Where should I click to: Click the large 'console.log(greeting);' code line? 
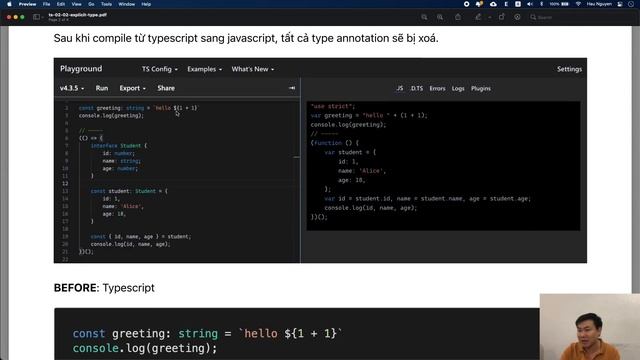145,348
